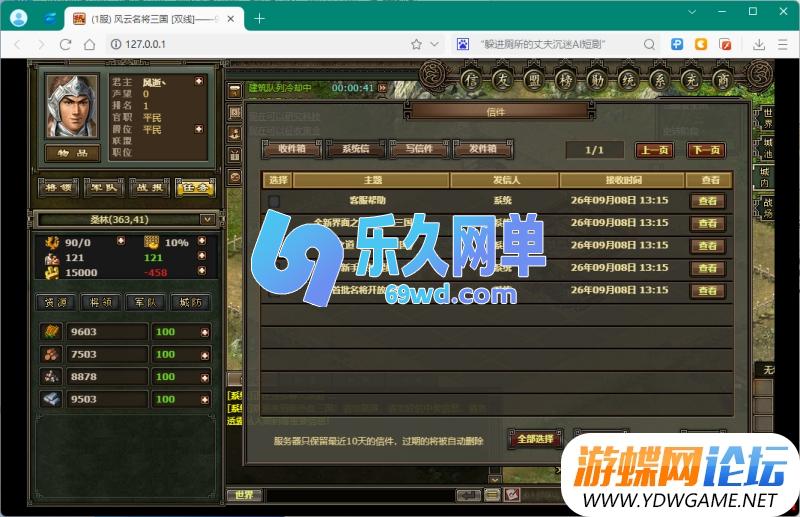Screen dimensions: 800x517
Task: Add to the 9603 food resource
Action: pos(205,332)
